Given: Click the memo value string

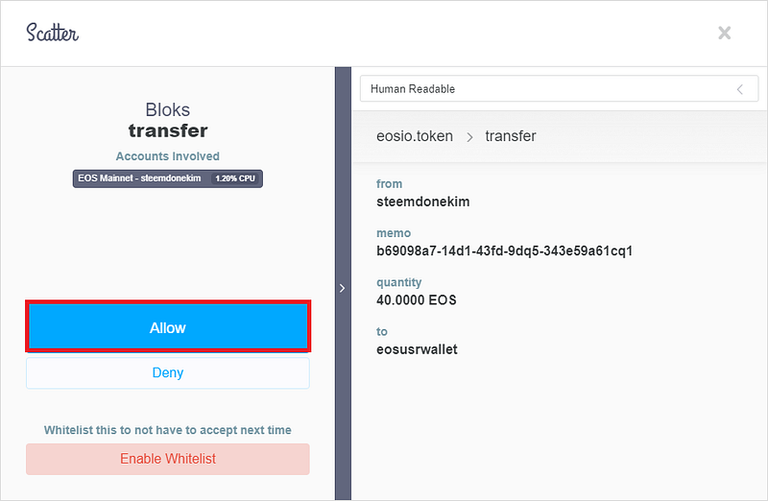Looking at the screenshot, I should tap(504, 250).
